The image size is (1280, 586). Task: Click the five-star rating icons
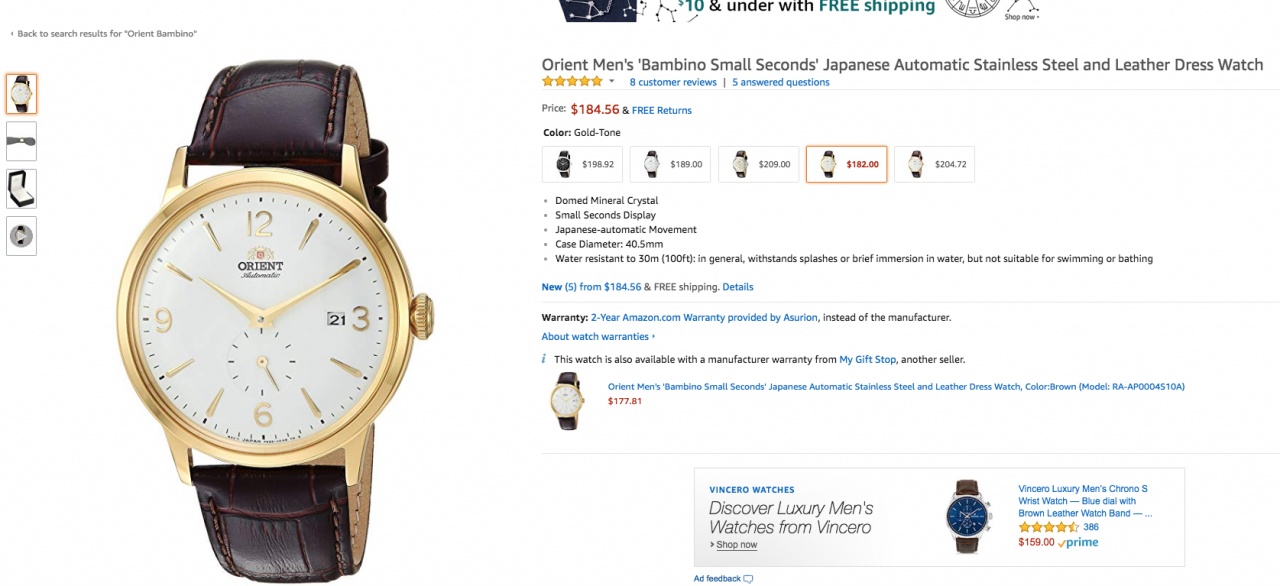(572, 82)
